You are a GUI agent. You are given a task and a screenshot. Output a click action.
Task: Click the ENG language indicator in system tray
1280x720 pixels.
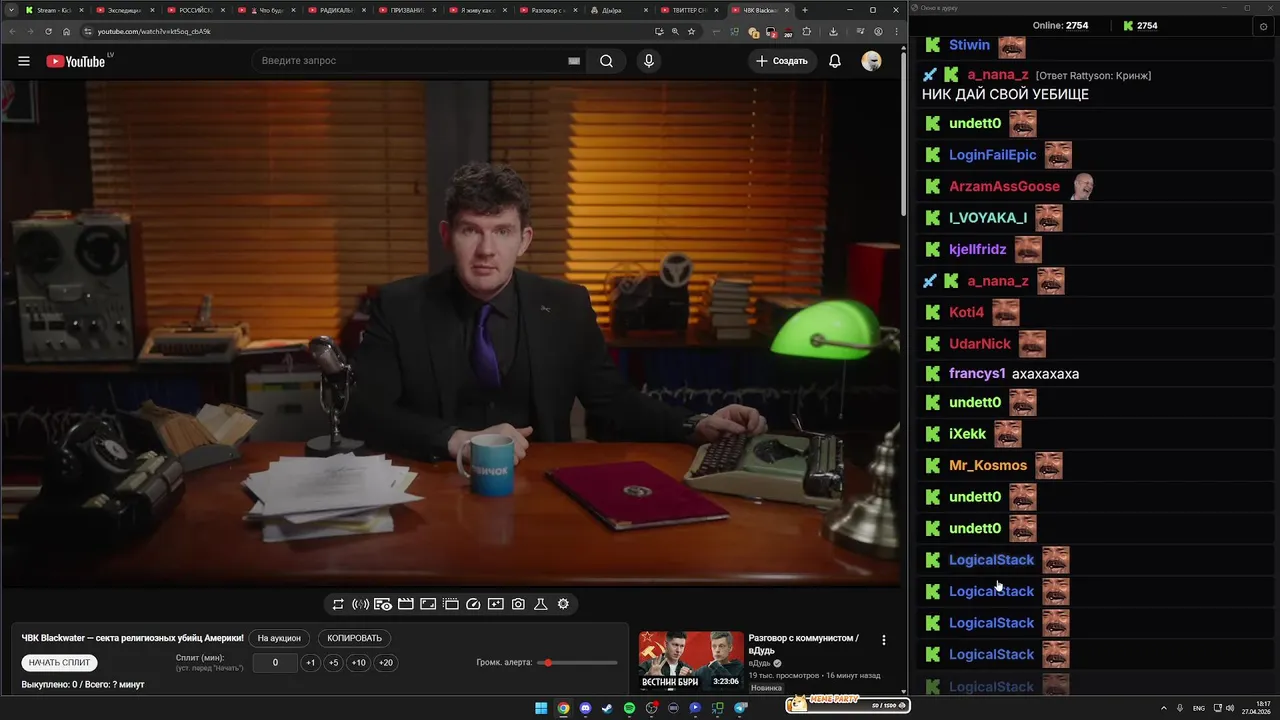click(1199, 708)
